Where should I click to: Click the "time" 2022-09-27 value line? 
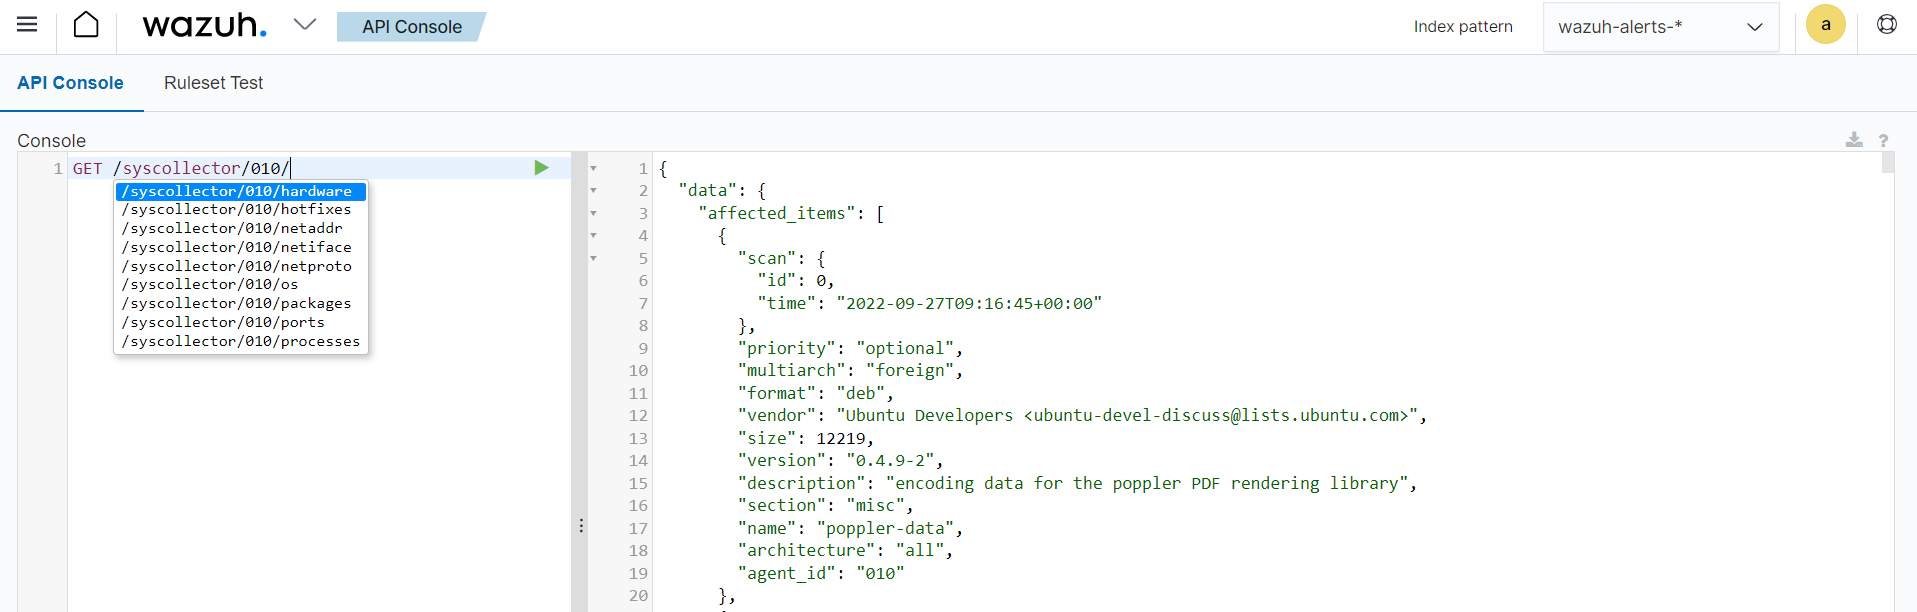pos(929,303)
